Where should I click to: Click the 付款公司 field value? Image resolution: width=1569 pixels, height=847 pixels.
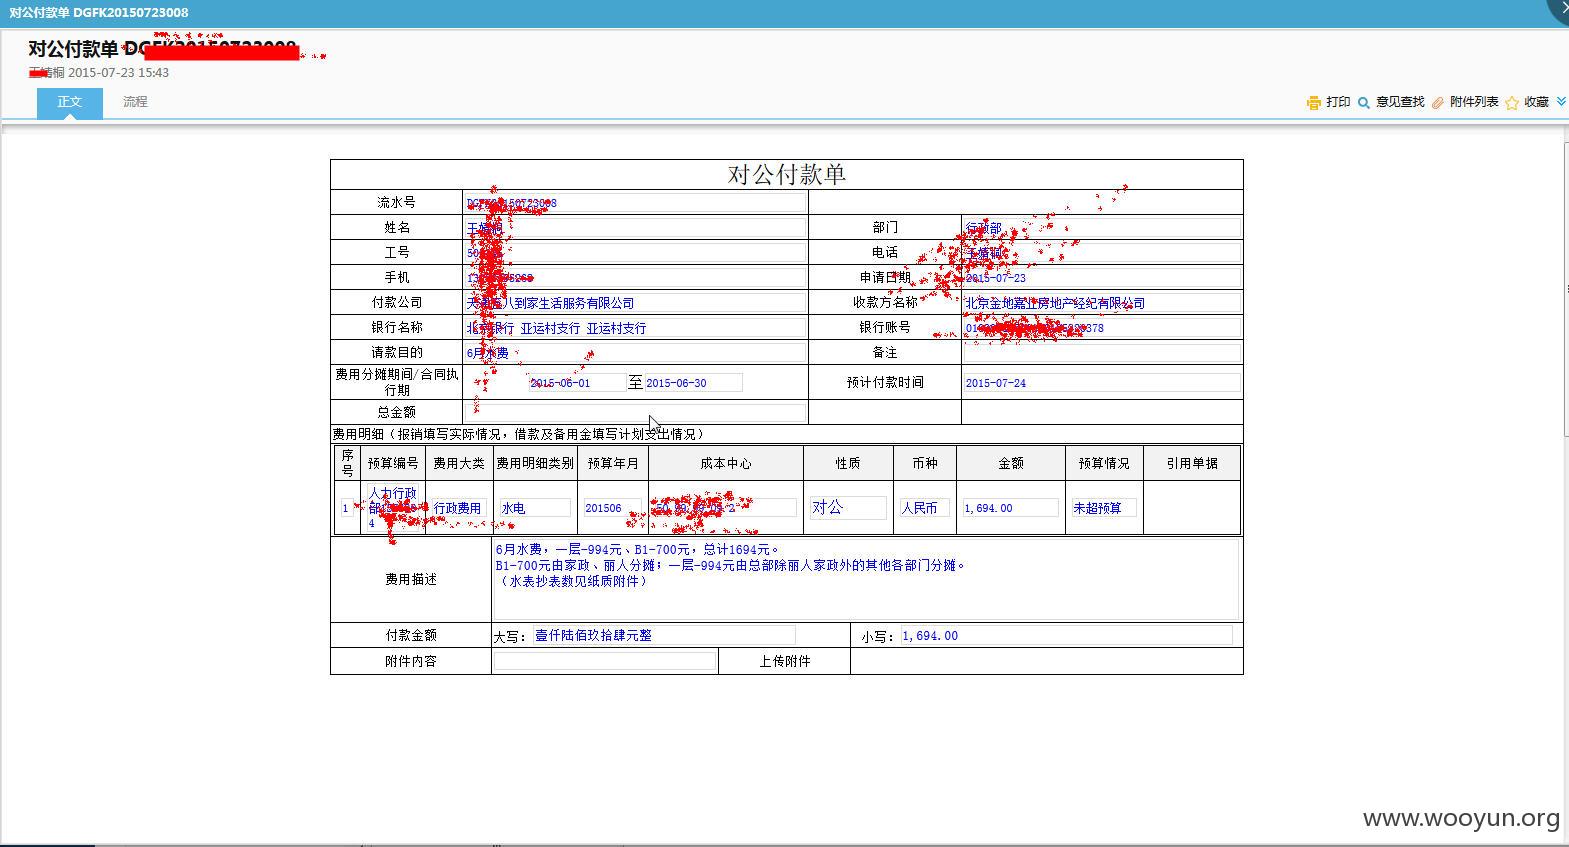(x=634, y=302)
